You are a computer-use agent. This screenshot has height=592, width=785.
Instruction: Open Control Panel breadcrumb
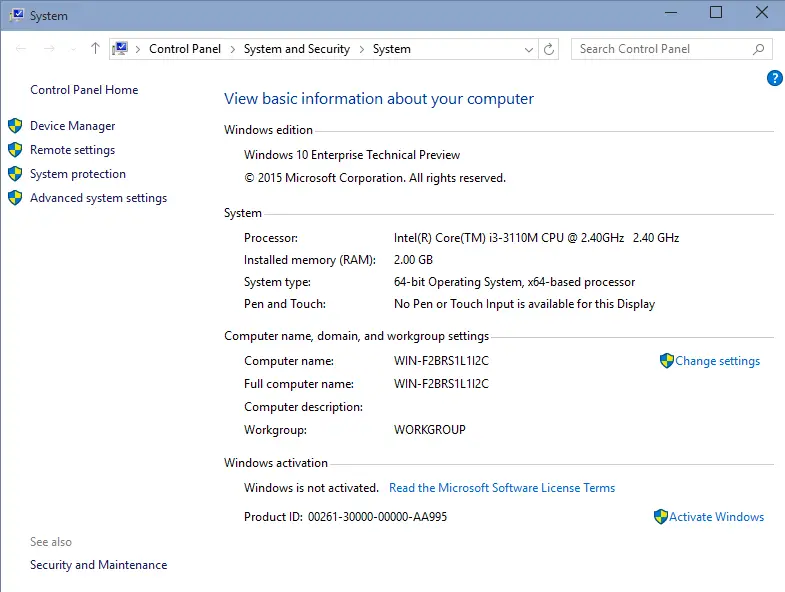pos(185,49)
